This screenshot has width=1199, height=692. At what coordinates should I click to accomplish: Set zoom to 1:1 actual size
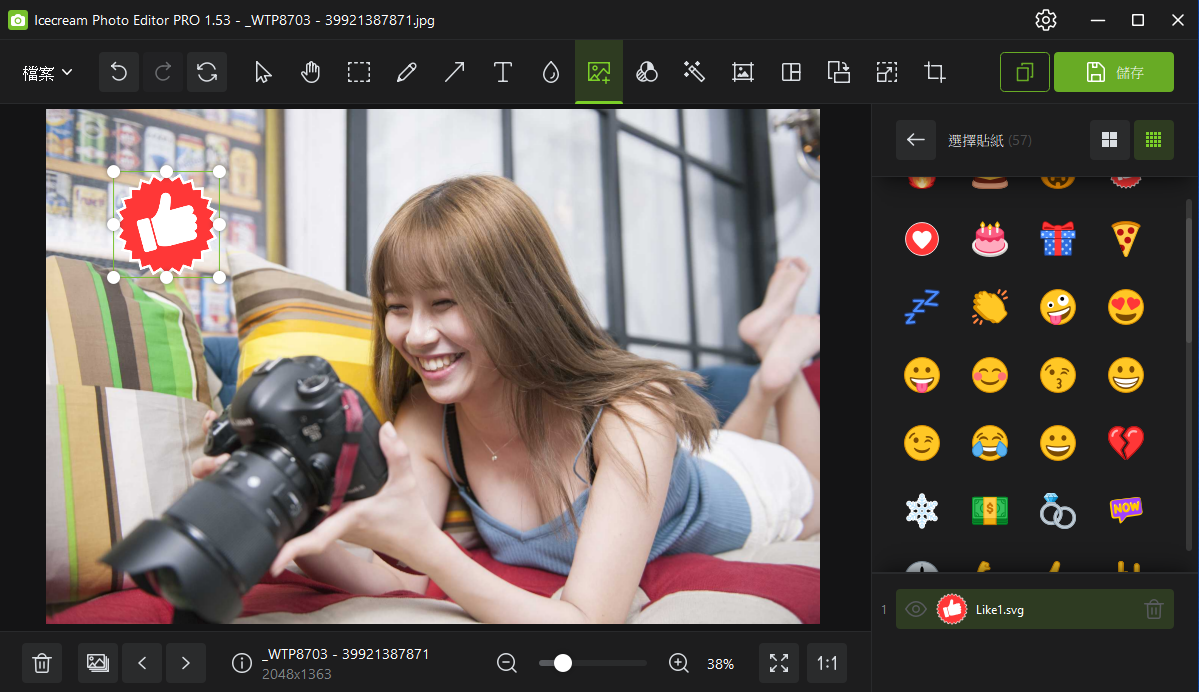tap(827, 663)
